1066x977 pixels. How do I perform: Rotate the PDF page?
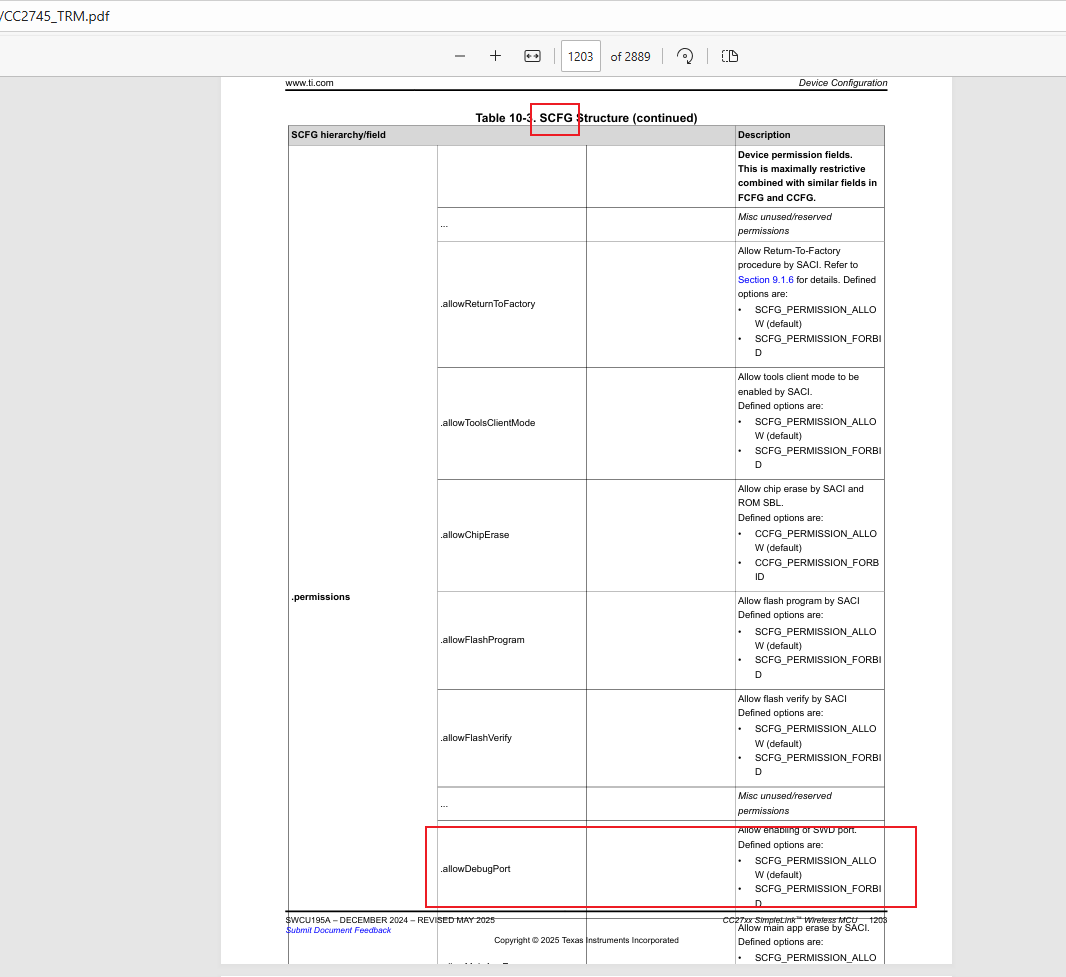[685, 56]
